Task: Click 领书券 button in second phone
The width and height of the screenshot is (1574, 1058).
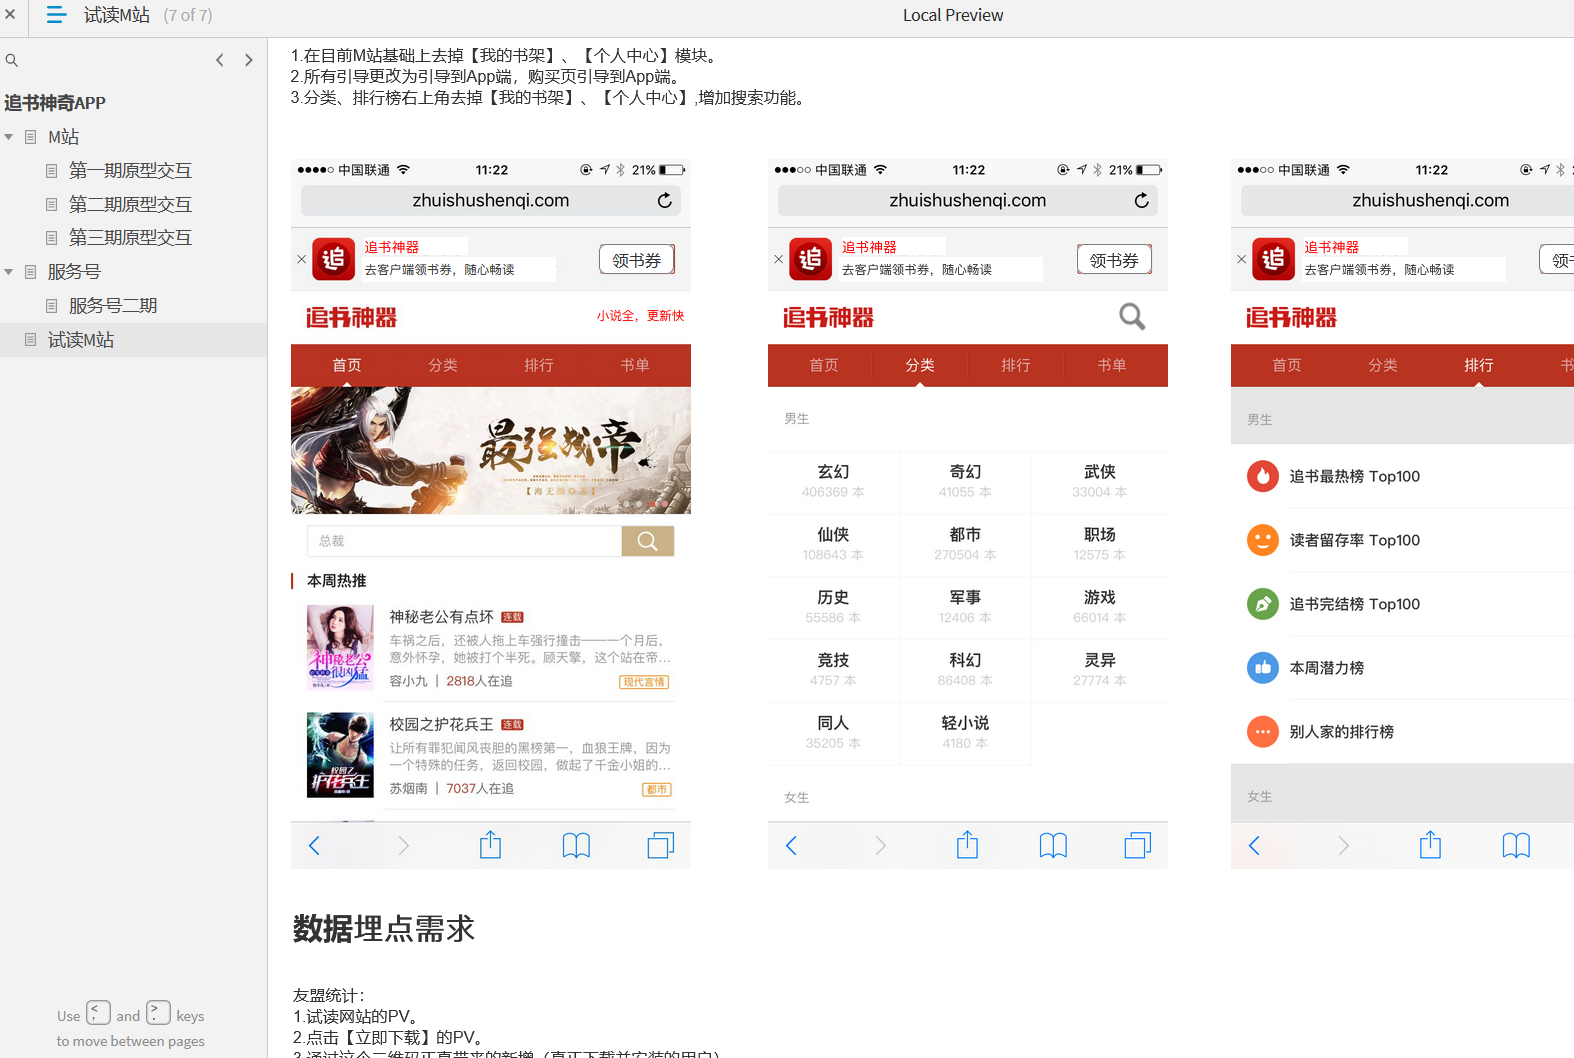Action: point(1114,259)
